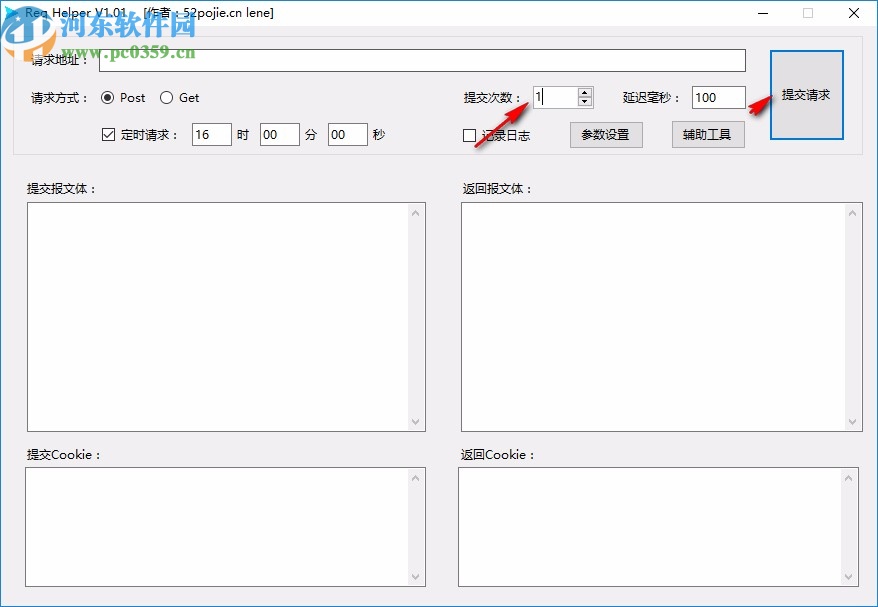Click the up arrow on the 提交次数 spinner

[x=585, y=93]
